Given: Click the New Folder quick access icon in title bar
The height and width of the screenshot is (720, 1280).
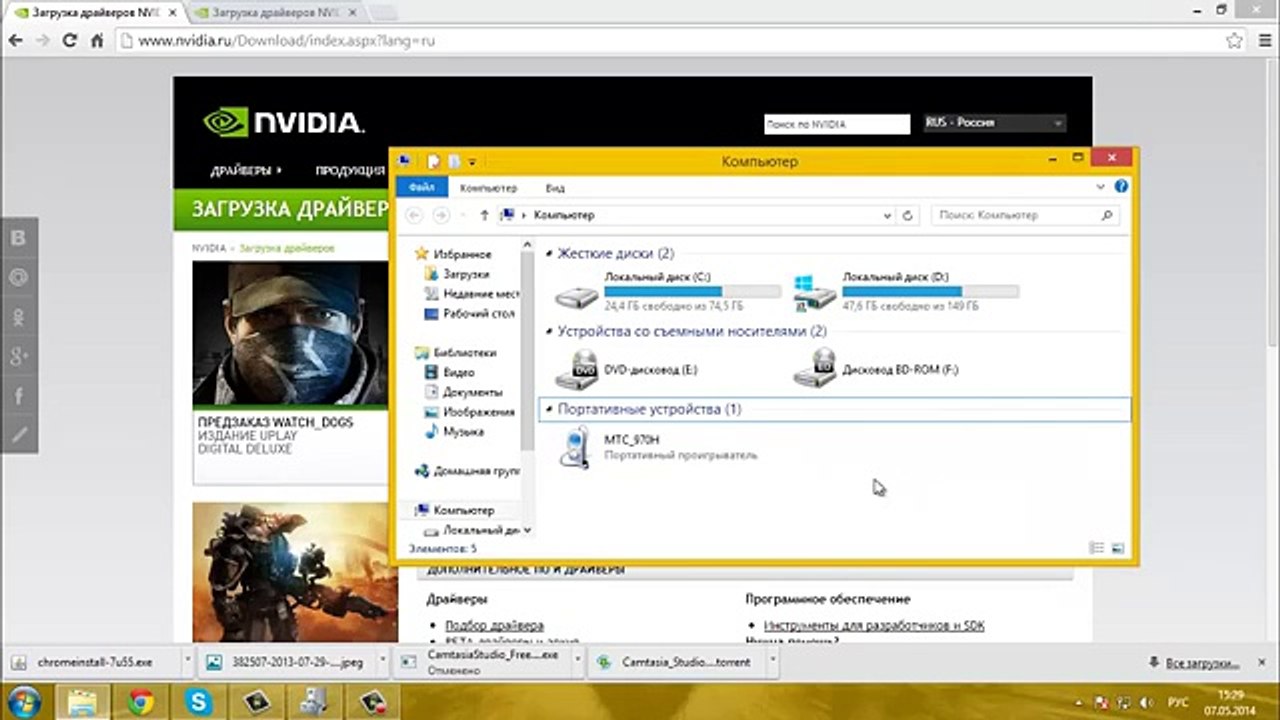Looking at the screenshot, I should pyautogui.click(x=453, y=161).
